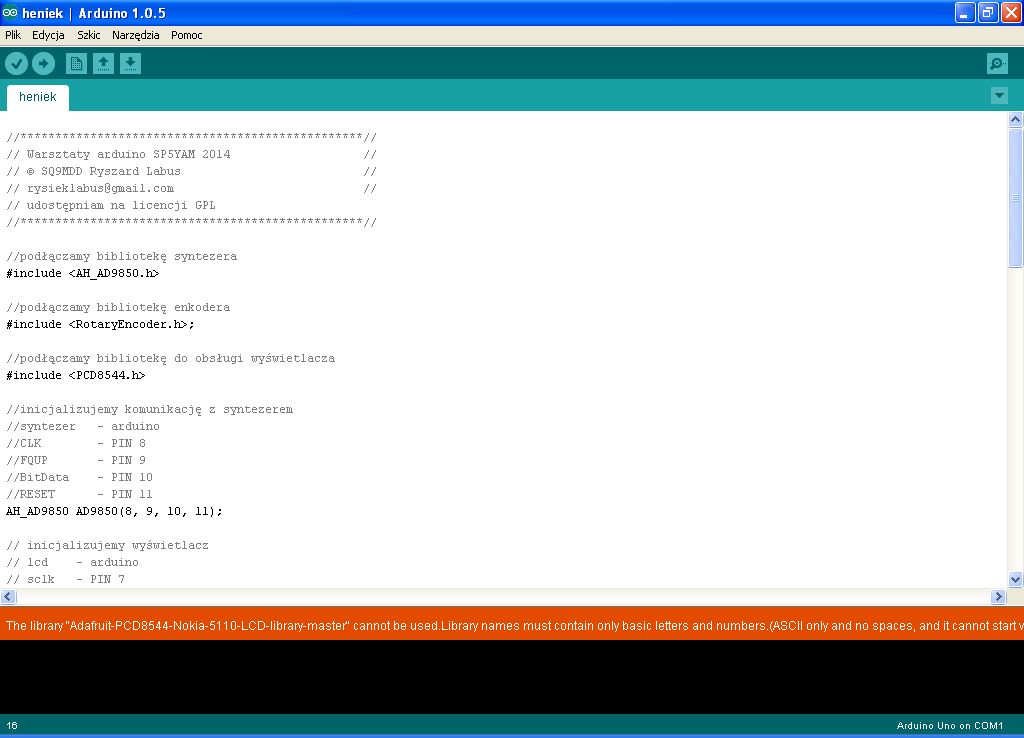Click the Arduino logo in title bar
The width and height of the screenshot is (1024, 738).
10,13
